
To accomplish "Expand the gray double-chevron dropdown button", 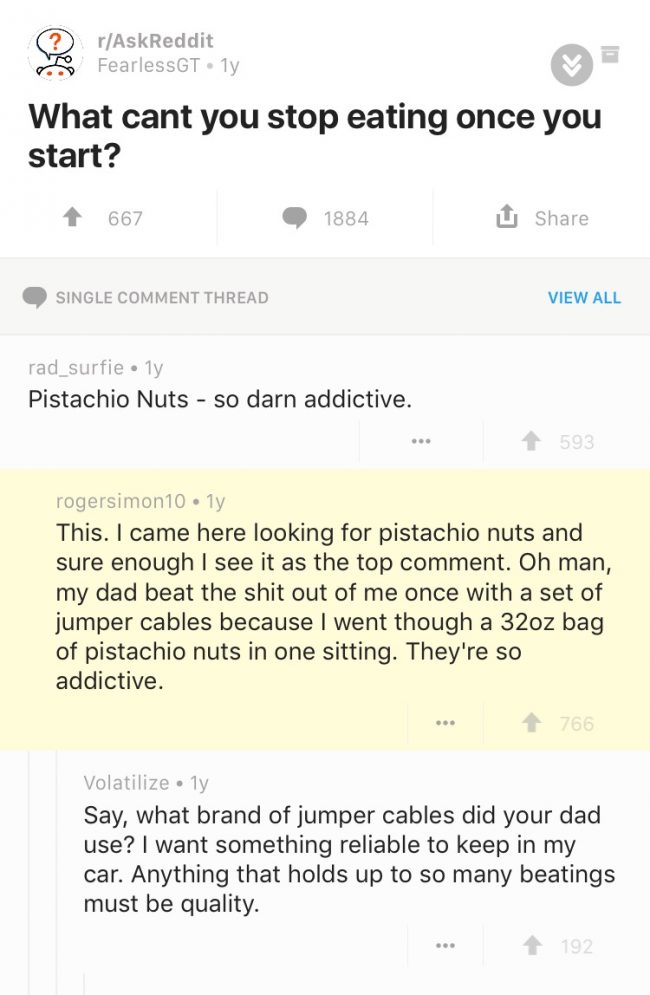I will click(x=571, y=65).
